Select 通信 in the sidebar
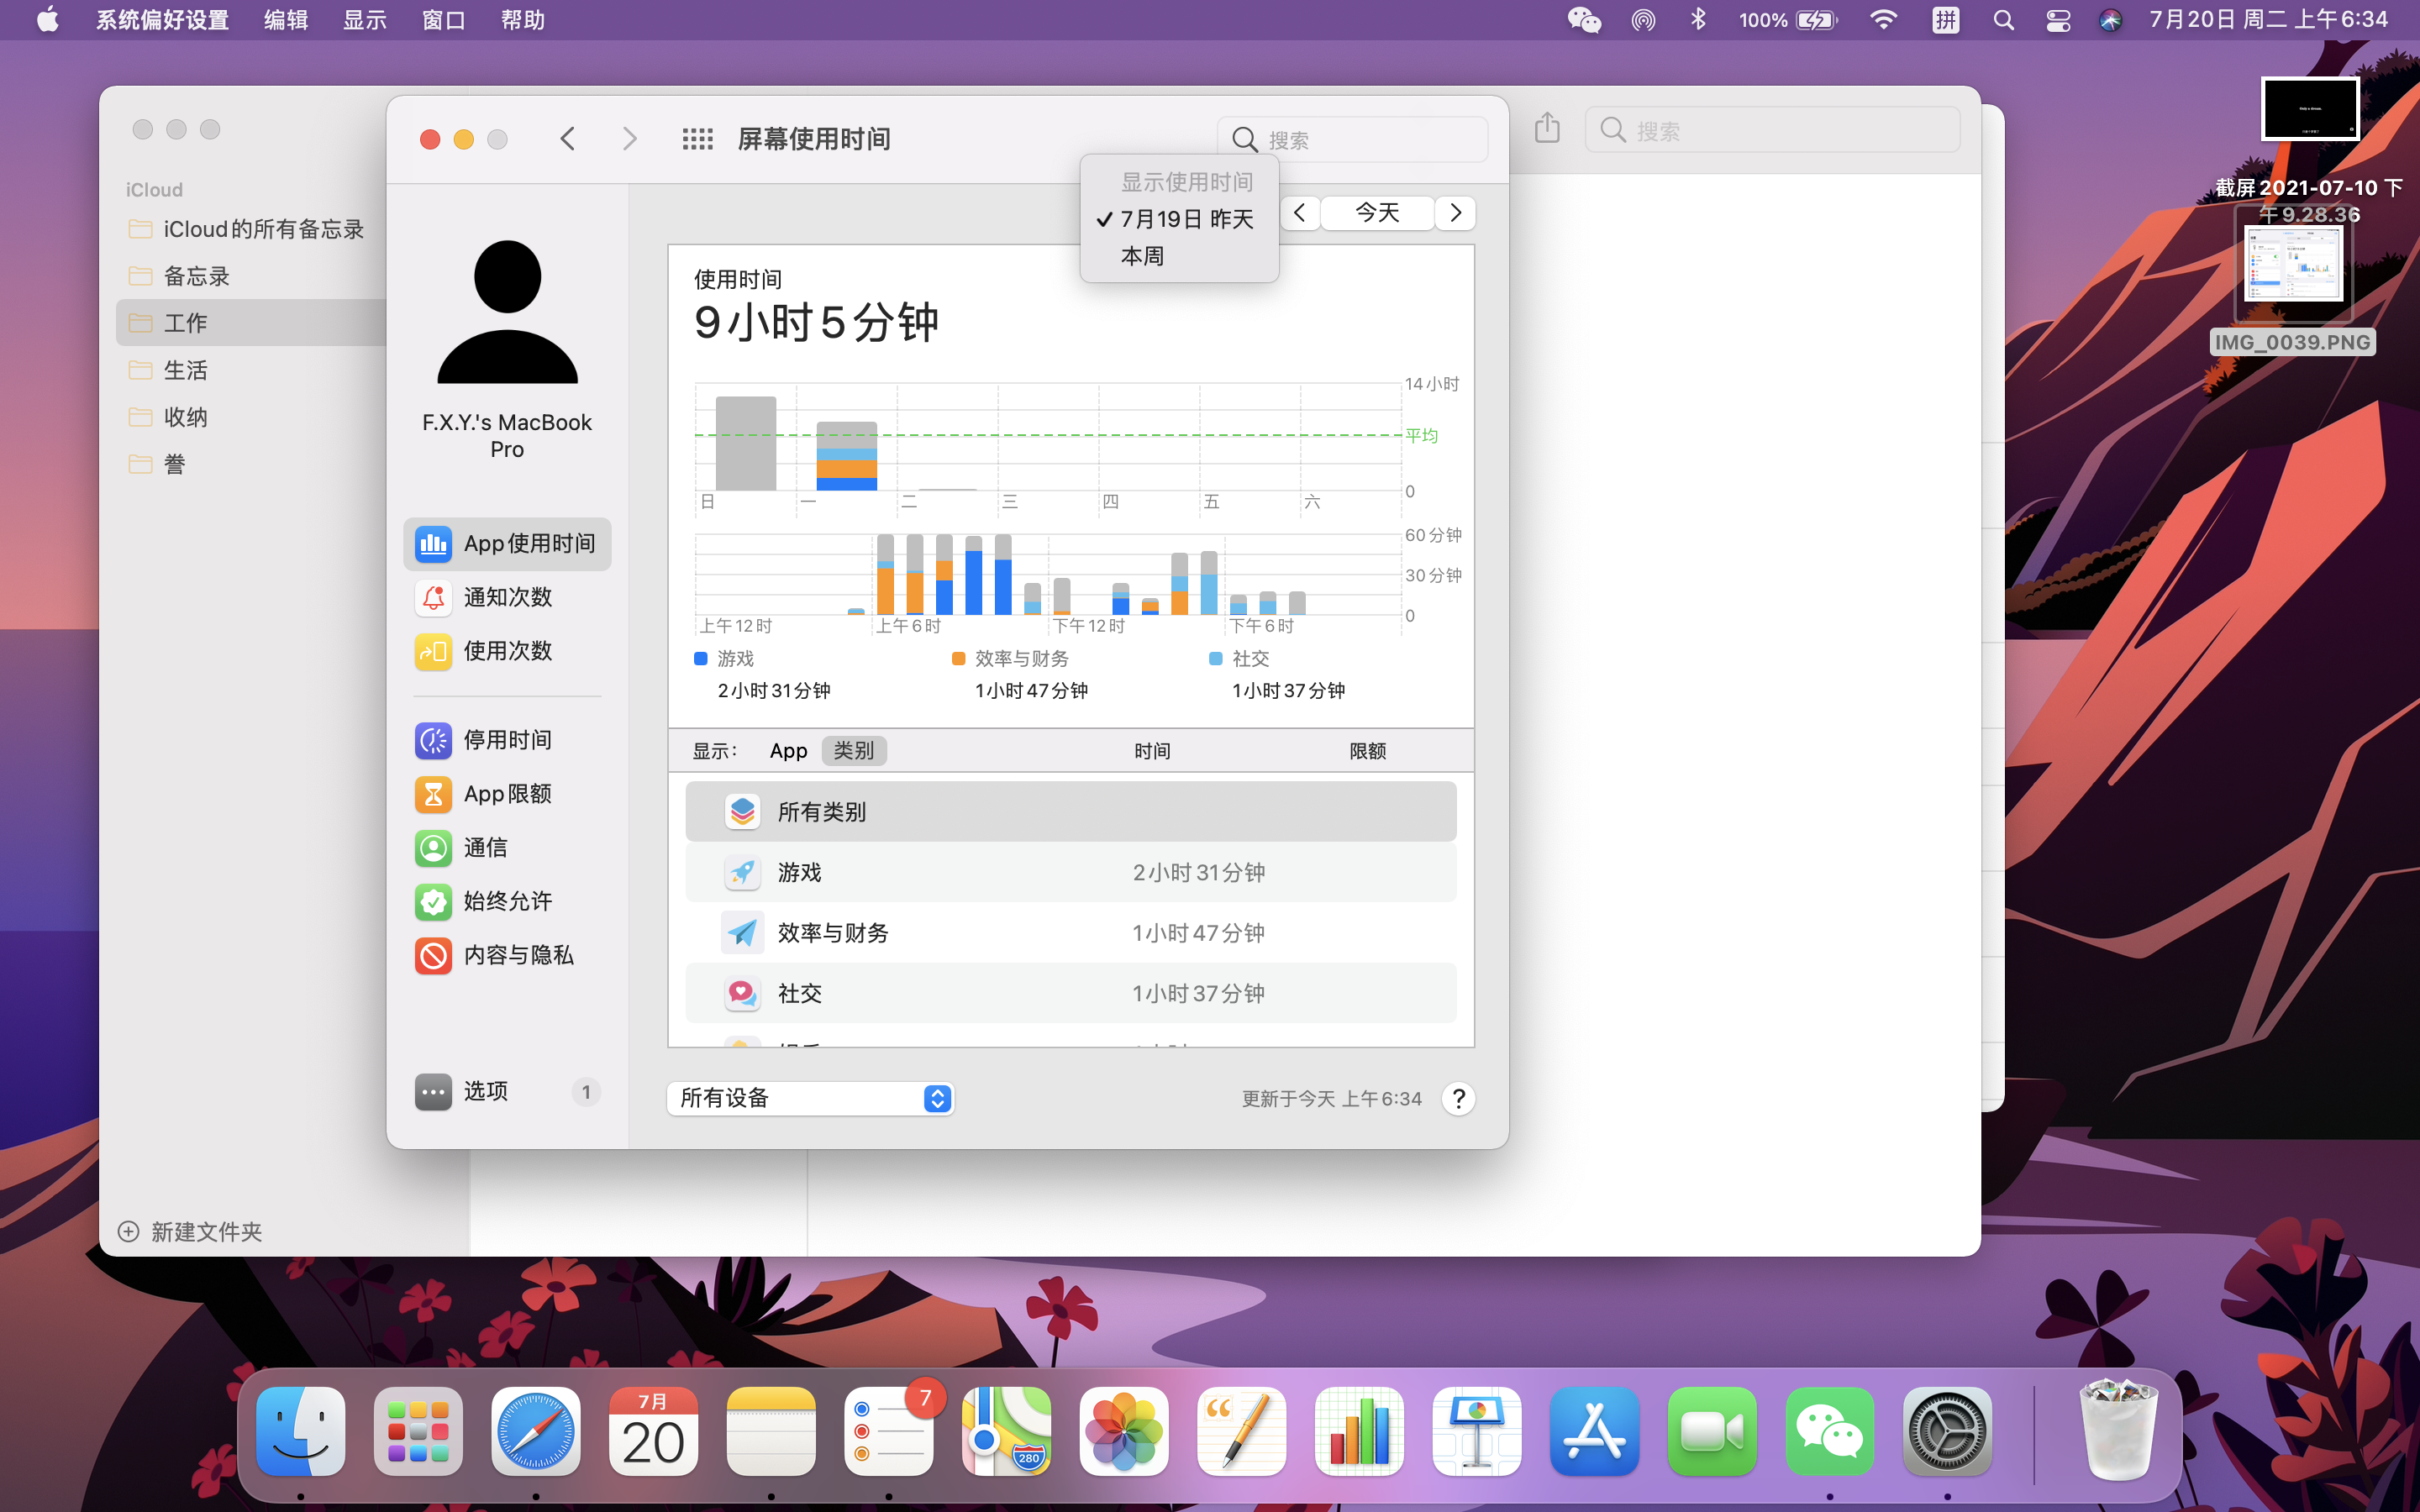The height and width of the screenshot is (1512, 2420). pyautogui.click(x=485, y=848)
